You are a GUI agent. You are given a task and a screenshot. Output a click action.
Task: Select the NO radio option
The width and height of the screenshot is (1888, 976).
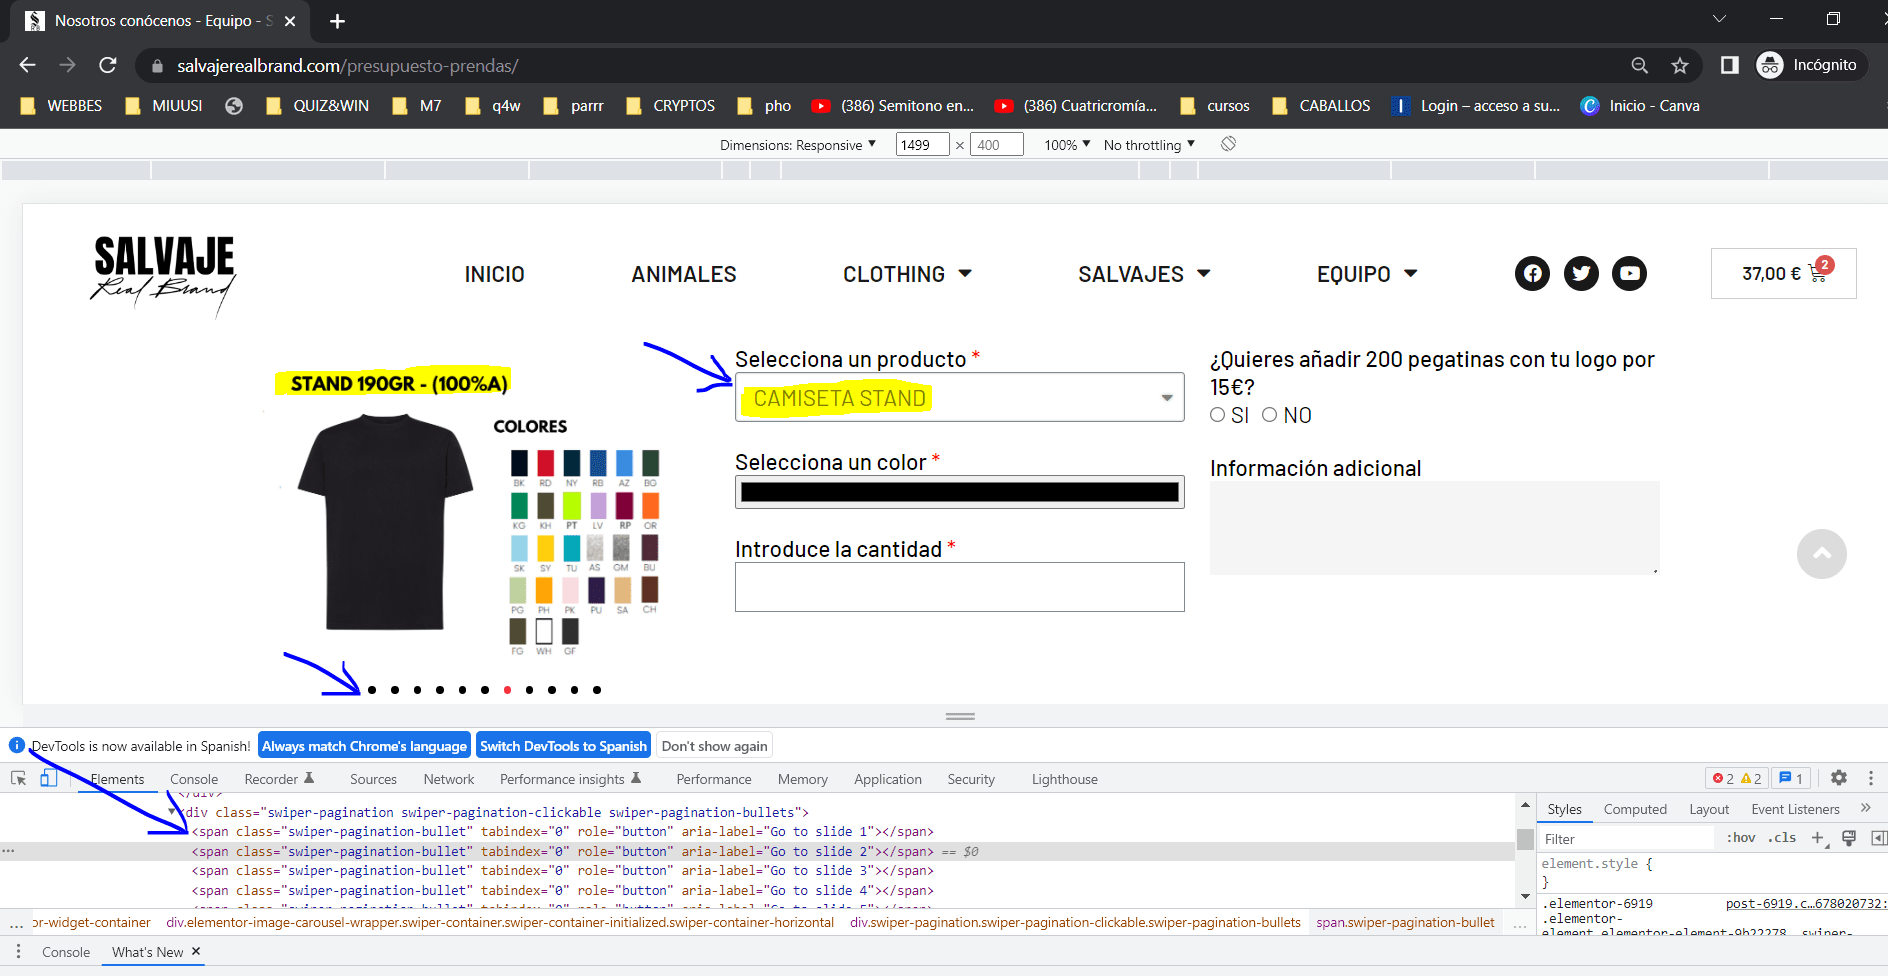pyautogui.click(x=1269, y=415)
